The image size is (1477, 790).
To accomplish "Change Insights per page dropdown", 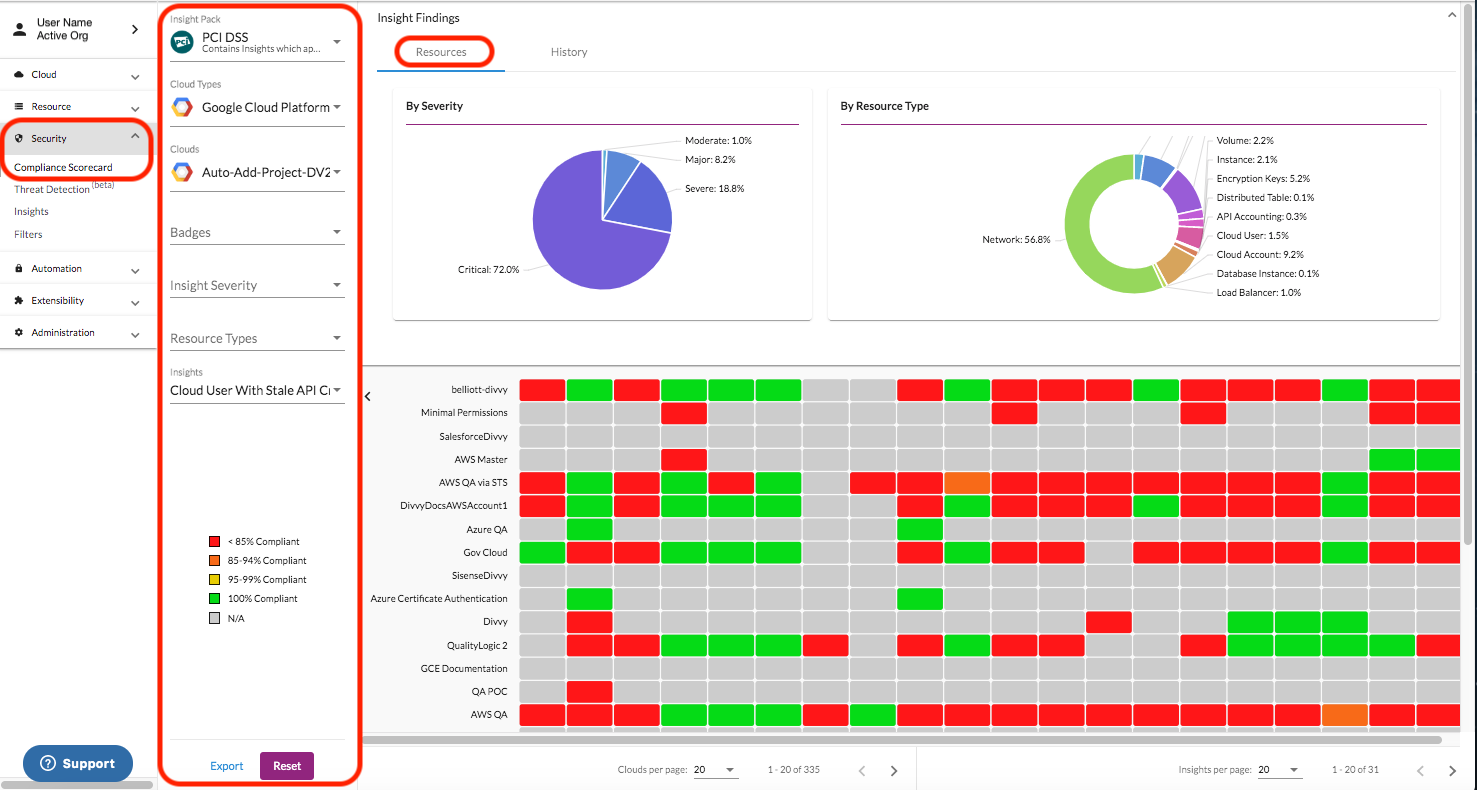I will (x=1279, y=770).
